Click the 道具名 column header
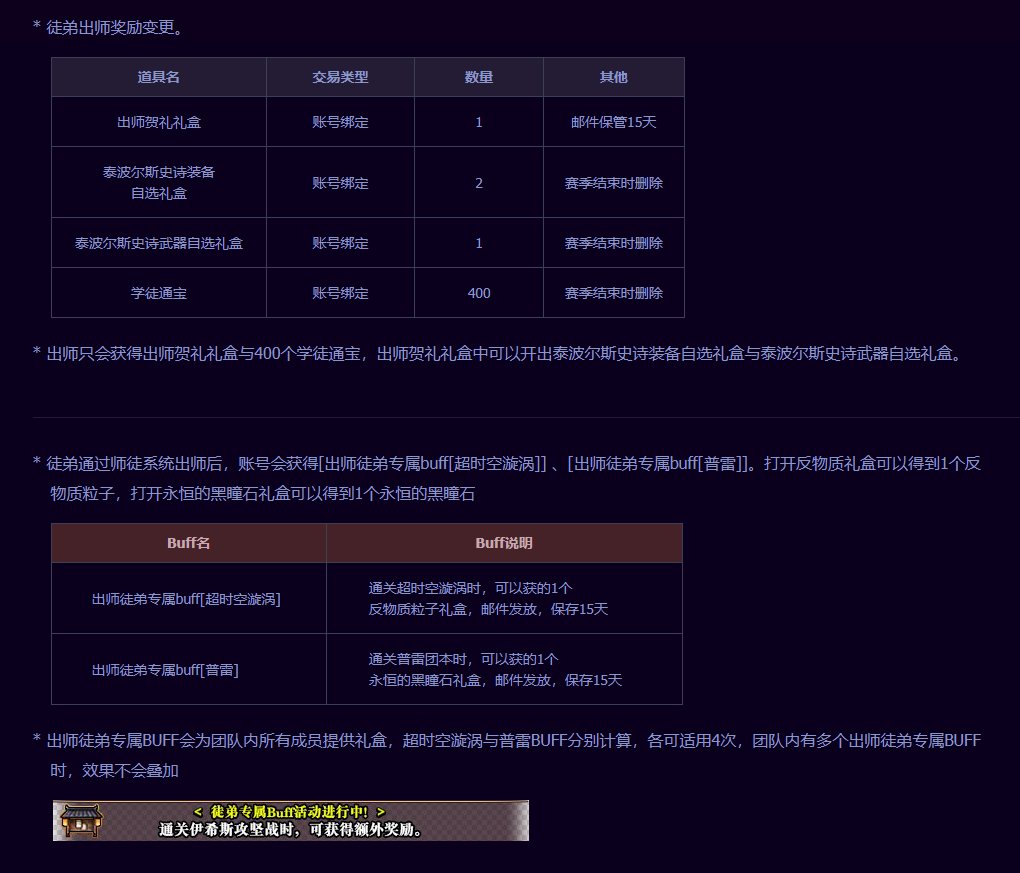 (159, 77)
